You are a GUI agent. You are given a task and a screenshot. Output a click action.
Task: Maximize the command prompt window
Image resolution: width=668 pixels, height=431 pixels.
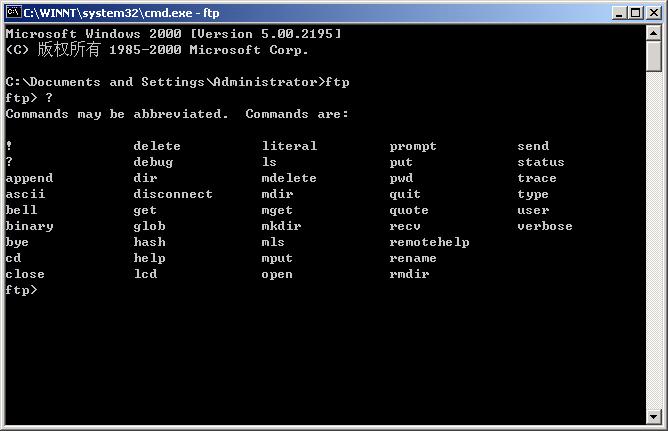click(635, 13)
